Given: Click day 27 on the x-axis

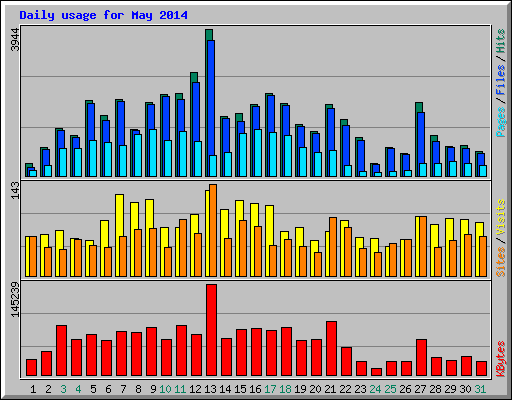Looking at the screenshot, I should (420, 389).
